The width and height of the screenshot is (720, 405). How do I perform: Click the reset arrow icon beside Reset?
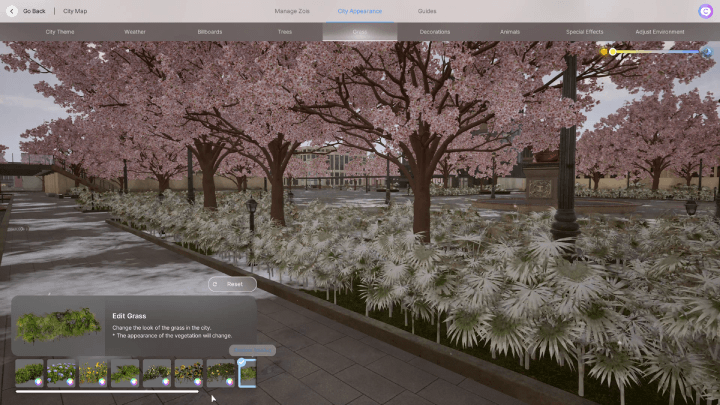(x=216, y=284)
